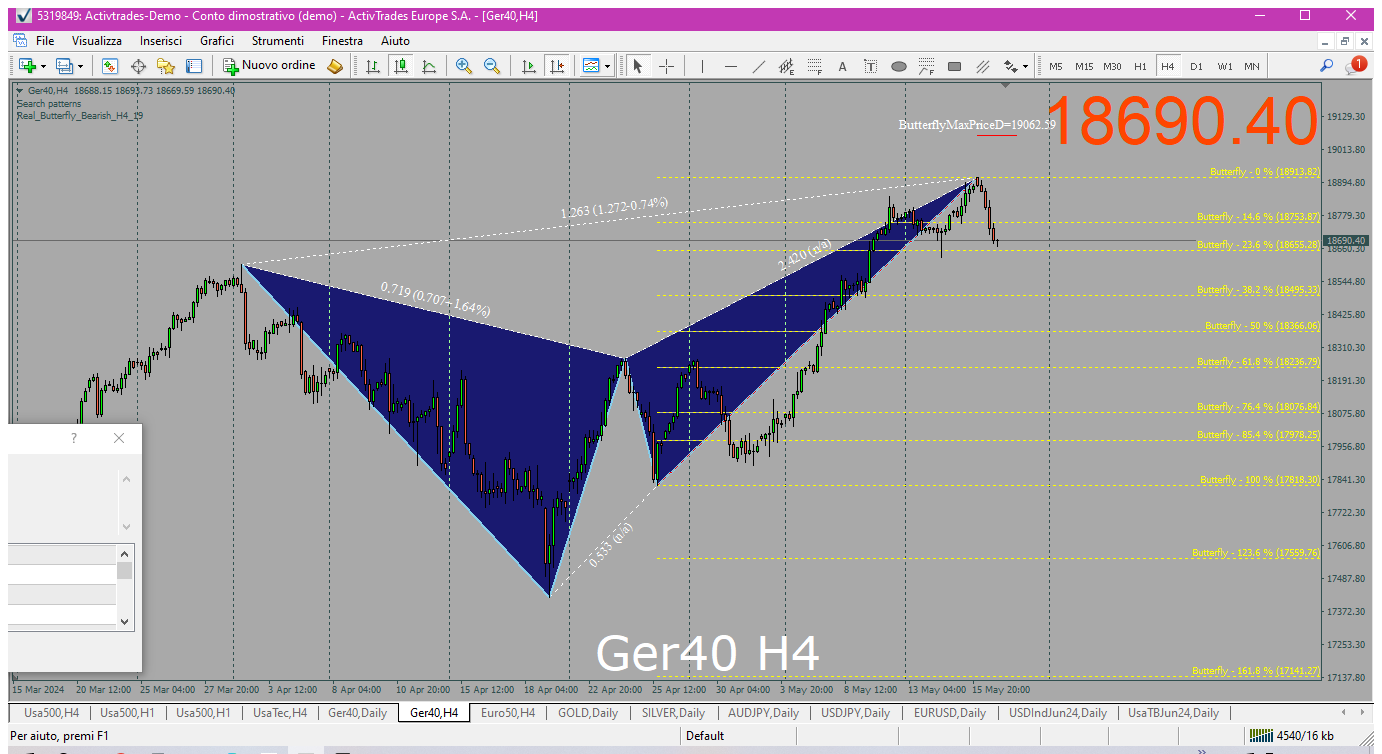Switch to the UsaTec,H4 chart tab
Image resolution: width=1382 pixels, height=754 pixels.
click(x=280, y=713)
